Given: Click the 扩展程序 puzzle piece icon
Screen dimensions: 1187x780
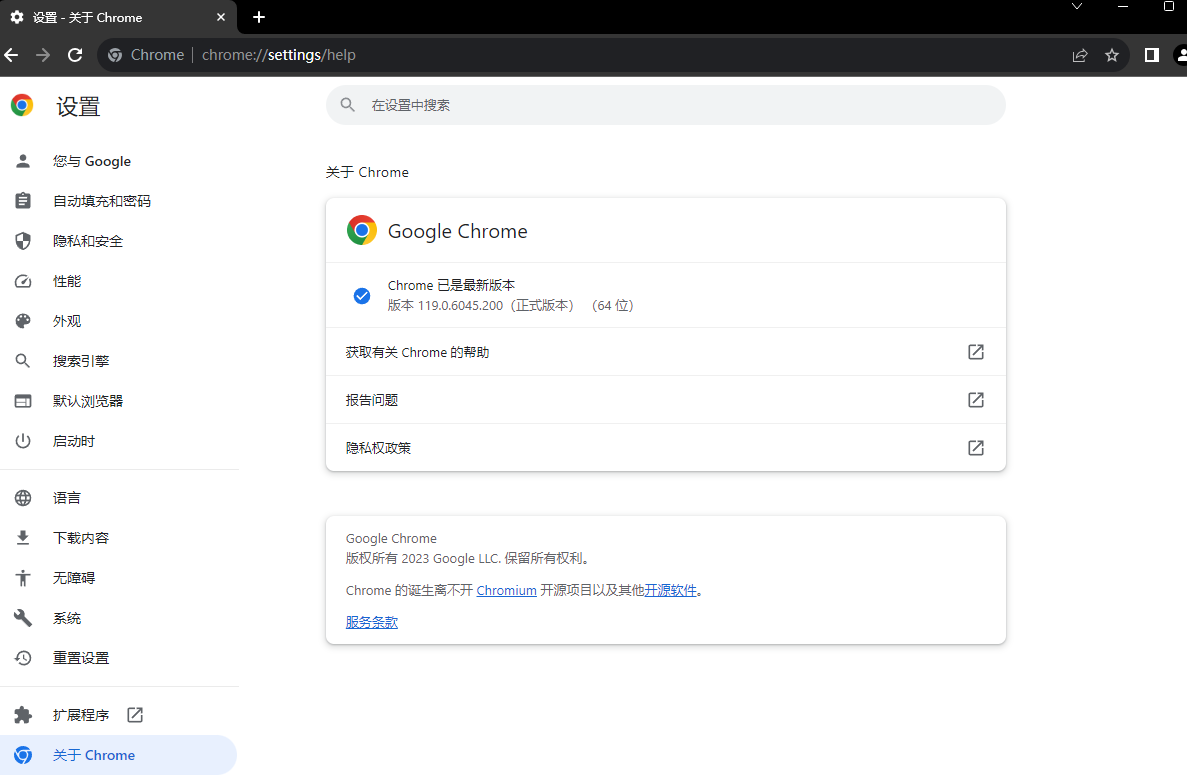Looking at the screenshot, I should 23,715.
